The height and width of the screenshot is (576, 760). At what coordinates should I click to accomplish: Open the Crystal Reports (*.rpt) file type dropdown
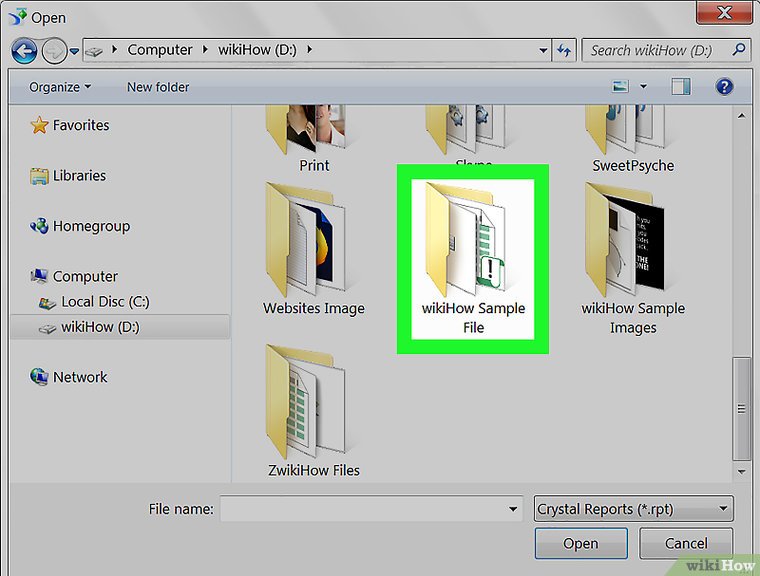633,509
